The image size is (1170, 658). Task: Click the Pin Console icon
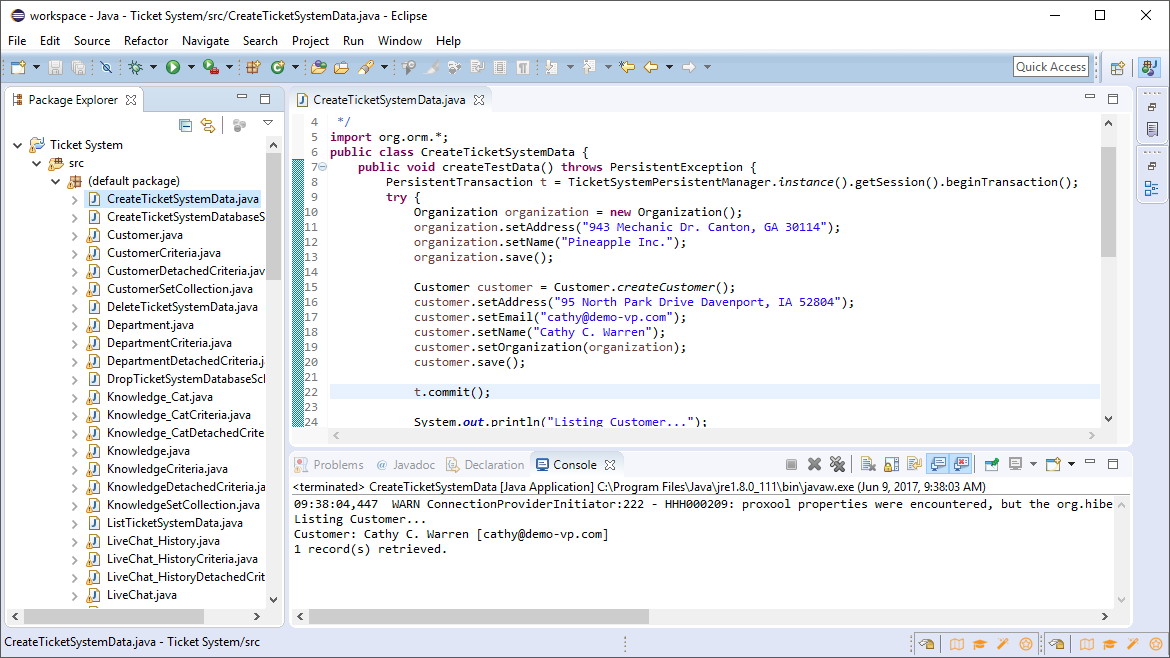[992, 464]
